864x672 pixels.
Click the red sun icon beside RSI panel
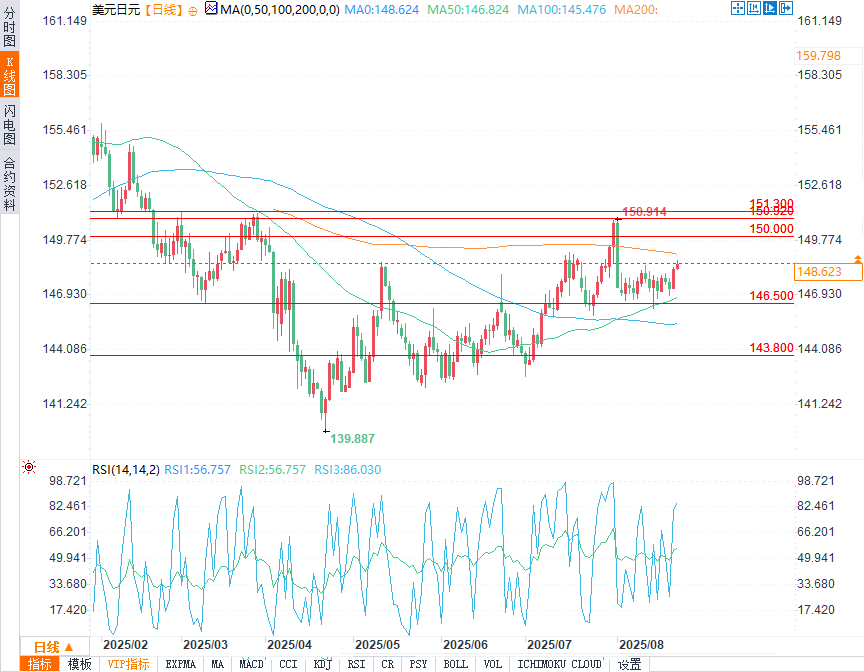[x=29, y=468]
